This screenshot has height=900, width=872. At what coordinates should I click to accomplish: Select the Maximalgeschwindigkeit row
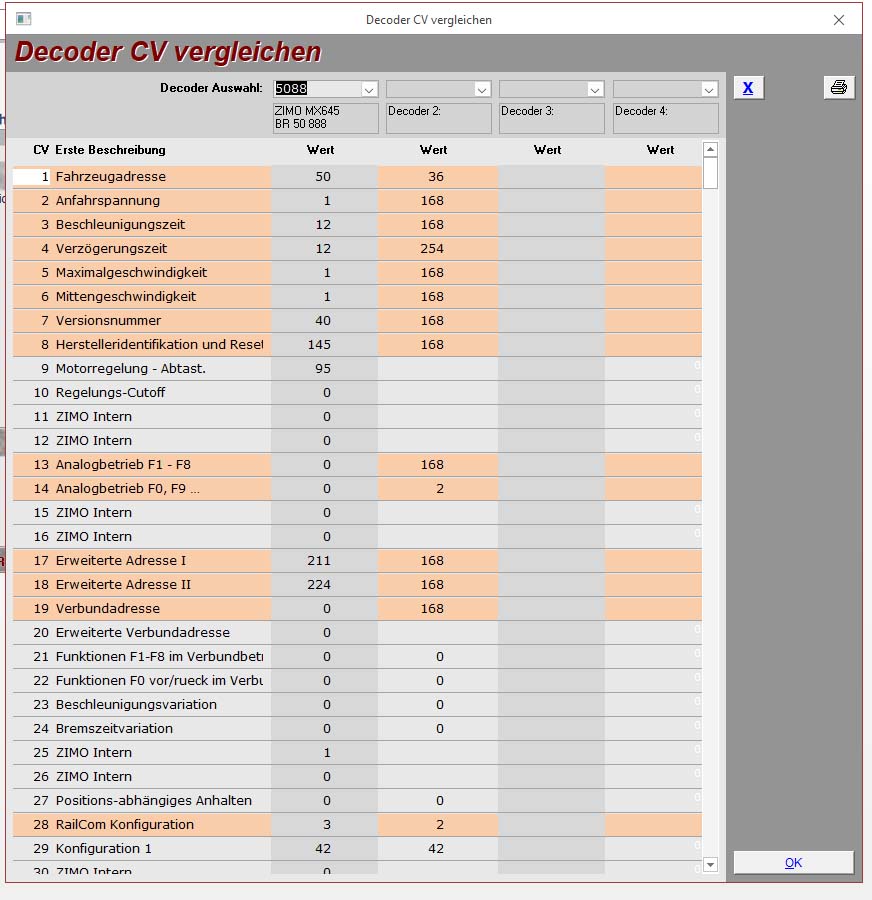(x=357, y=273)
